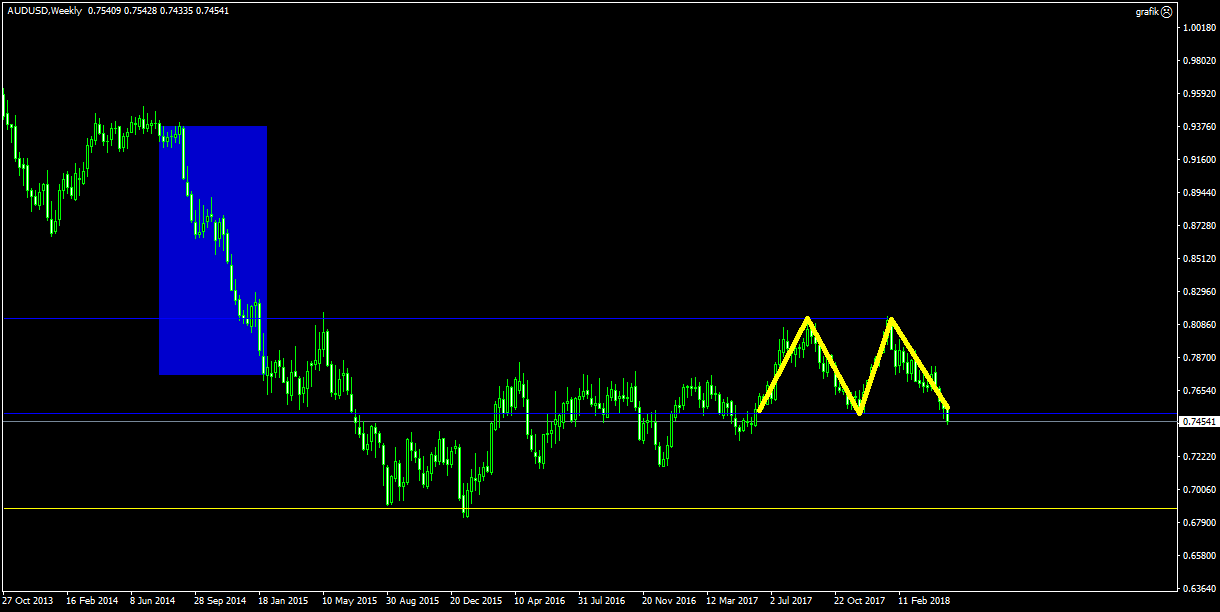Click the 12 Mar 2017 date label
The height and width of the screenshot is (612, 1220).
tap(732, 602)
